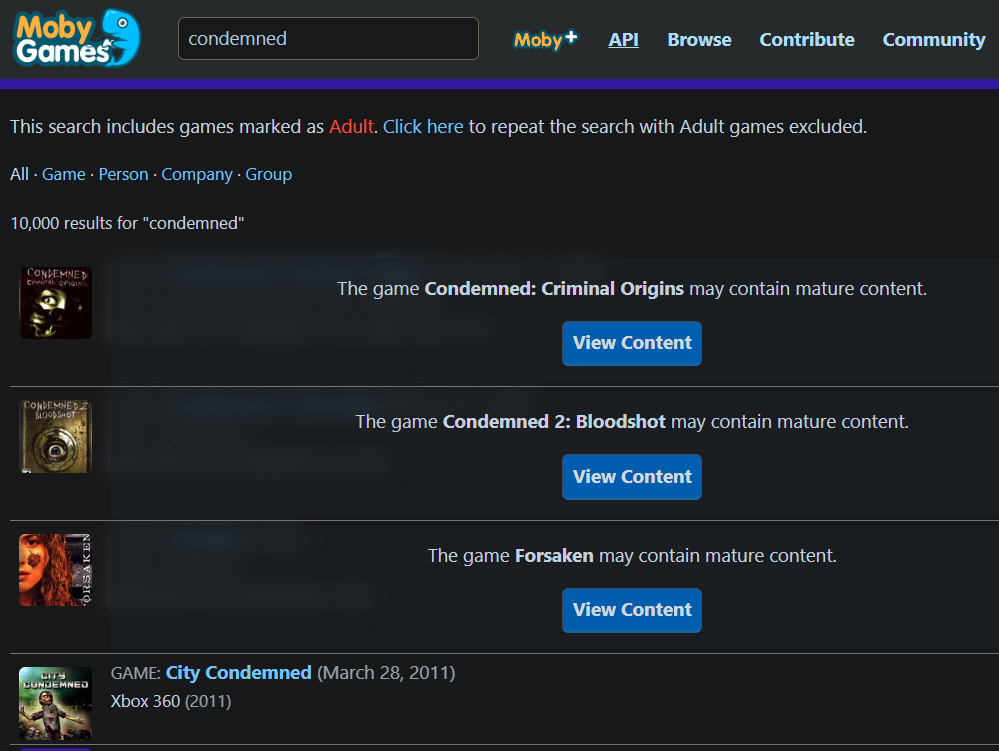Open the Contribute menu
Image resolution: width=999 pixels, height=751 pixels.
[x=807, y=39]
